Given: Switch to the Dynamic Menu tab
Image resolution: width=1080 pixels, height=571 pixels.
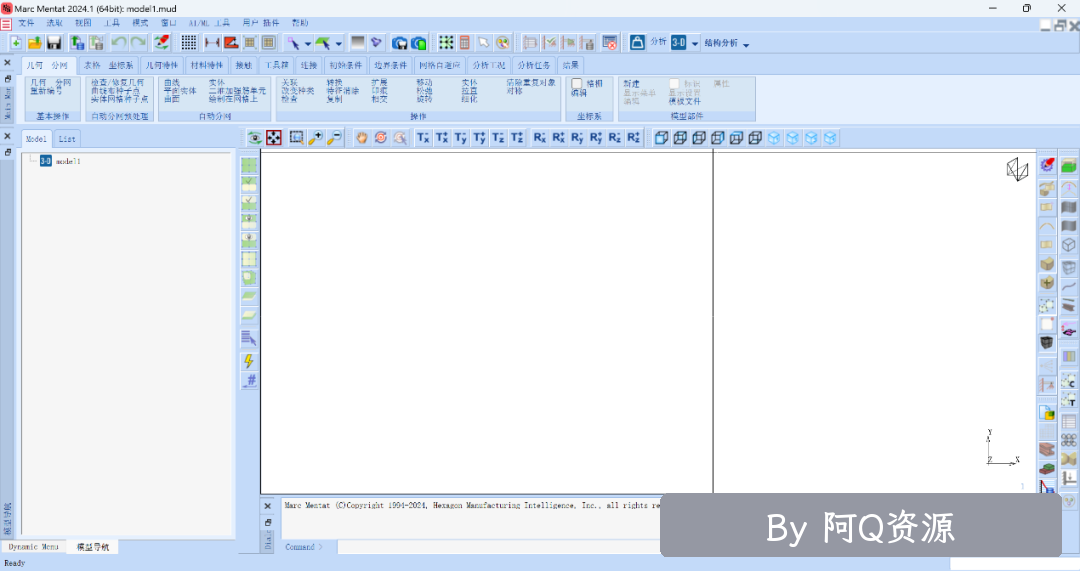Looking at the screenshot, I should (x=33, y=547).
